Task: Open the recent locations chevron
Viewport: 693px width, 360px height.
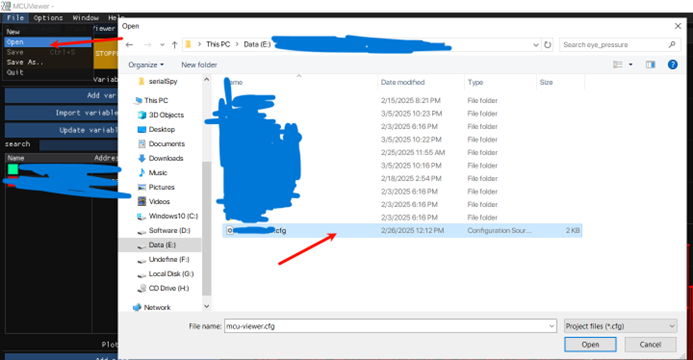Action: 162,45
